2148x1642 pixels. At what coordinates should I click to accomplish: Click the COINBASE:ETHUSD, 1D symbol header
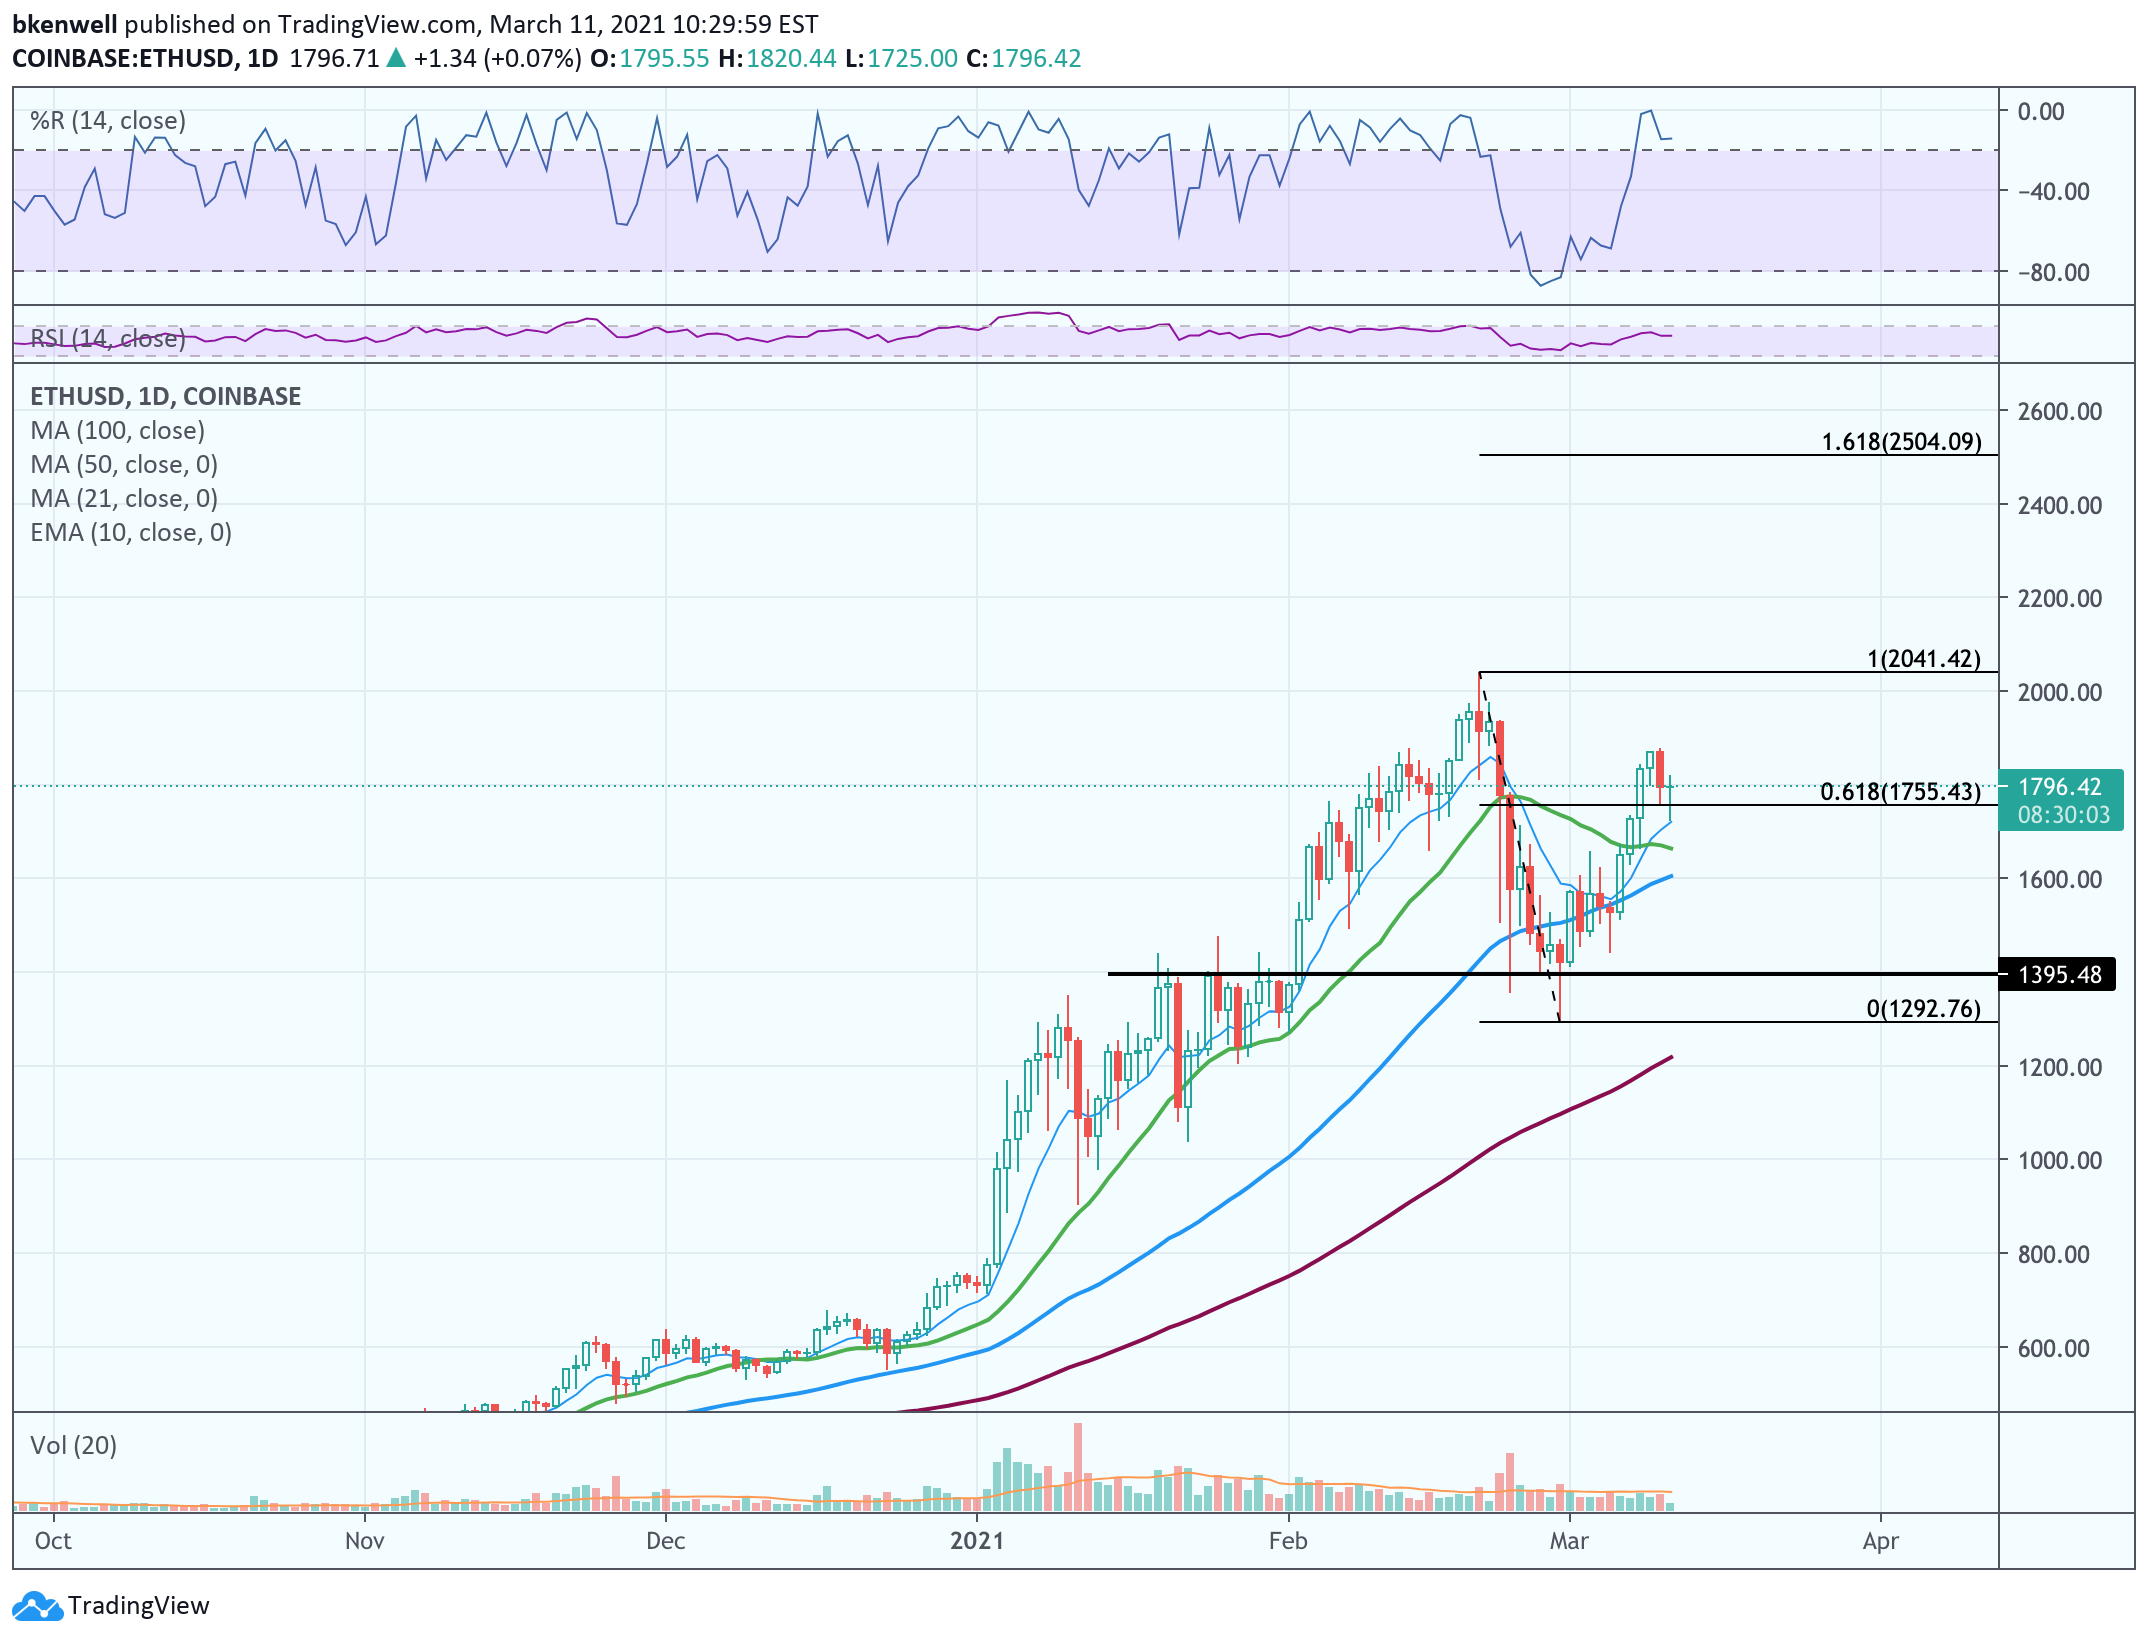(x=145, y=58)
